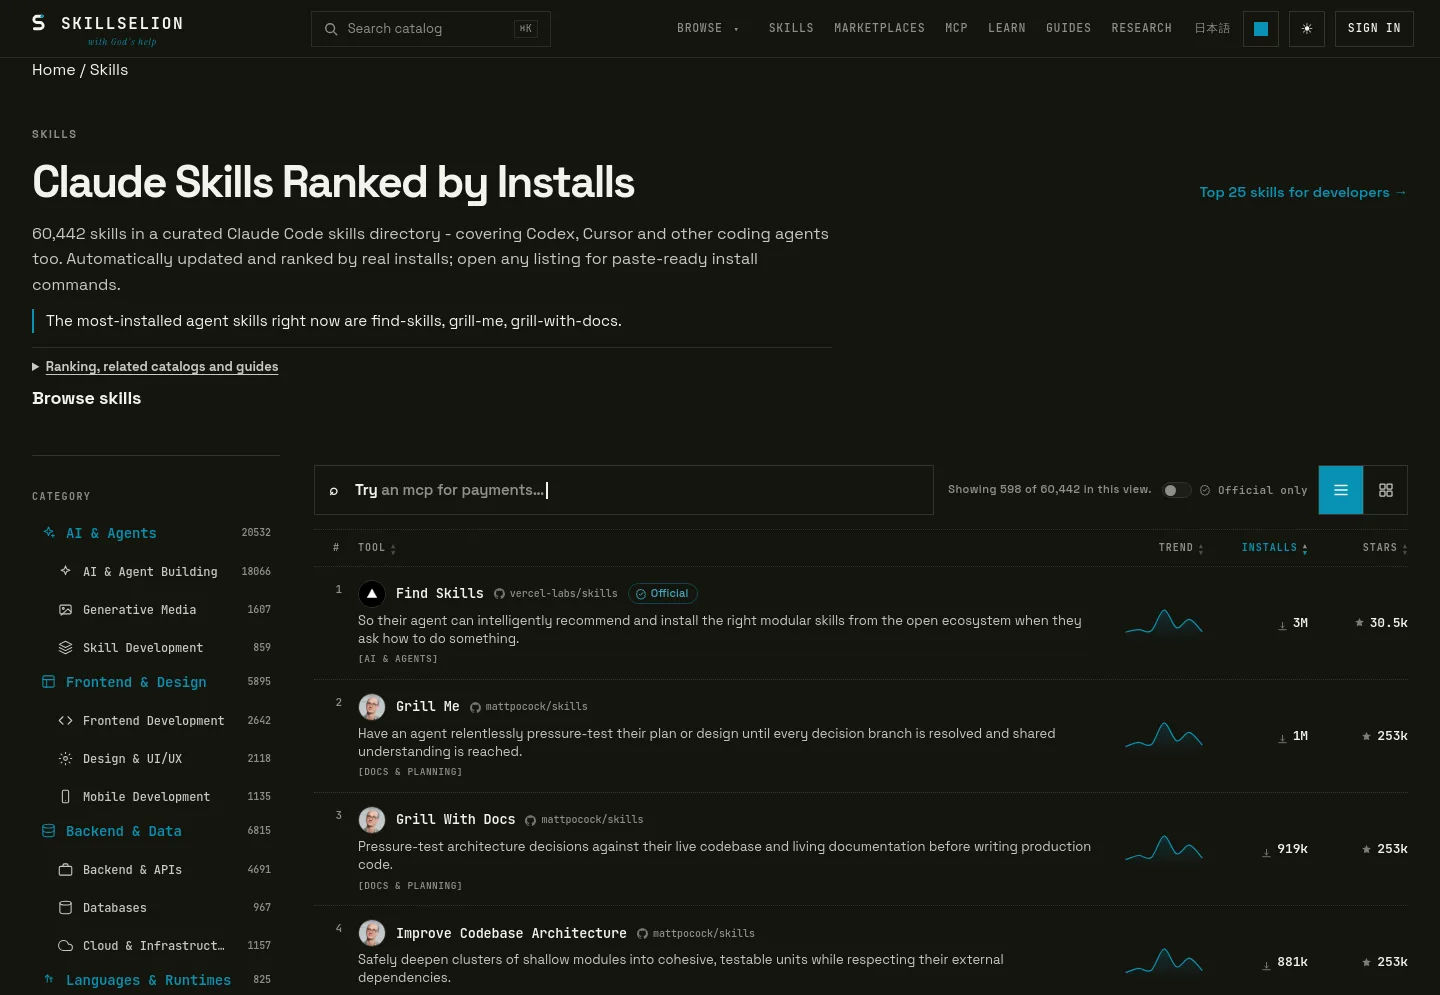Click the Frontend Development code brackets icon
1440x995 pixels.
[65, 721]
